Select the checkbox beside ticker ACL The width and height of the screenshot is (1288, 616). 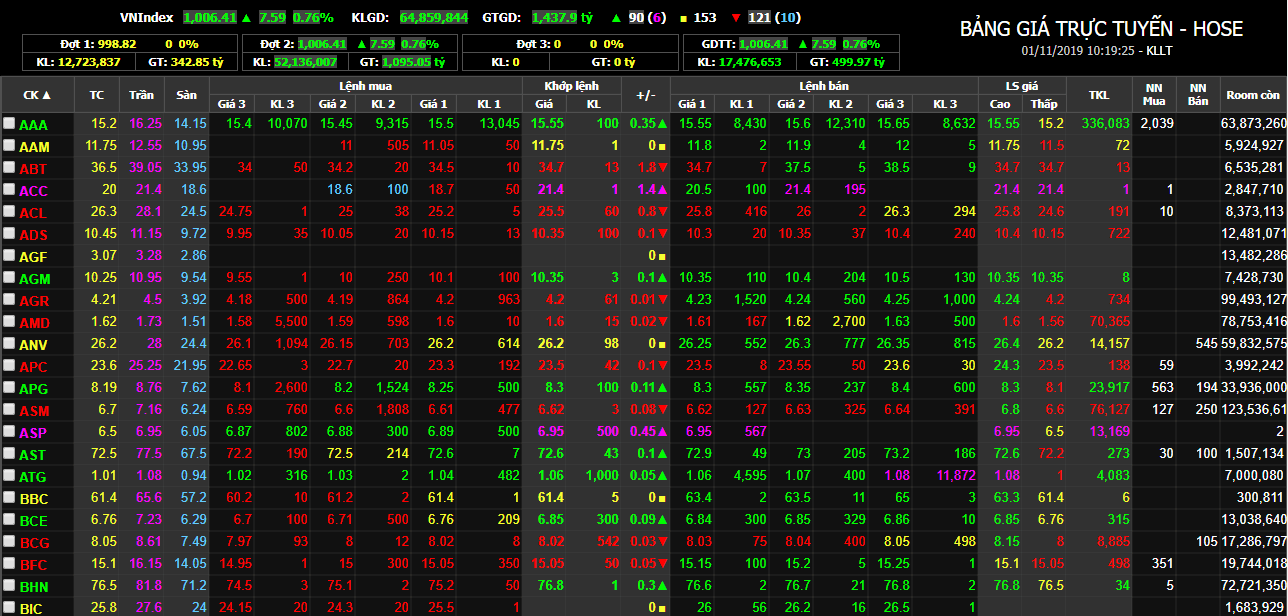click(x=9, y=212)
